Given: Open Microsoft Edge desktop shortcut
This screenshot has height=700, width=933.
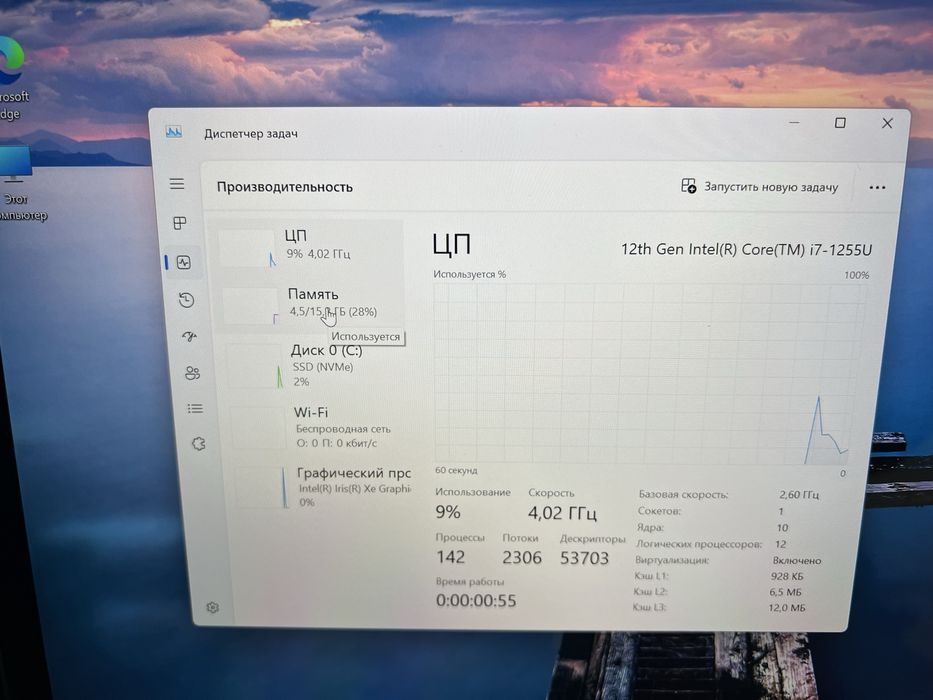Looking at the screenshot, I should tap(11, 77).
